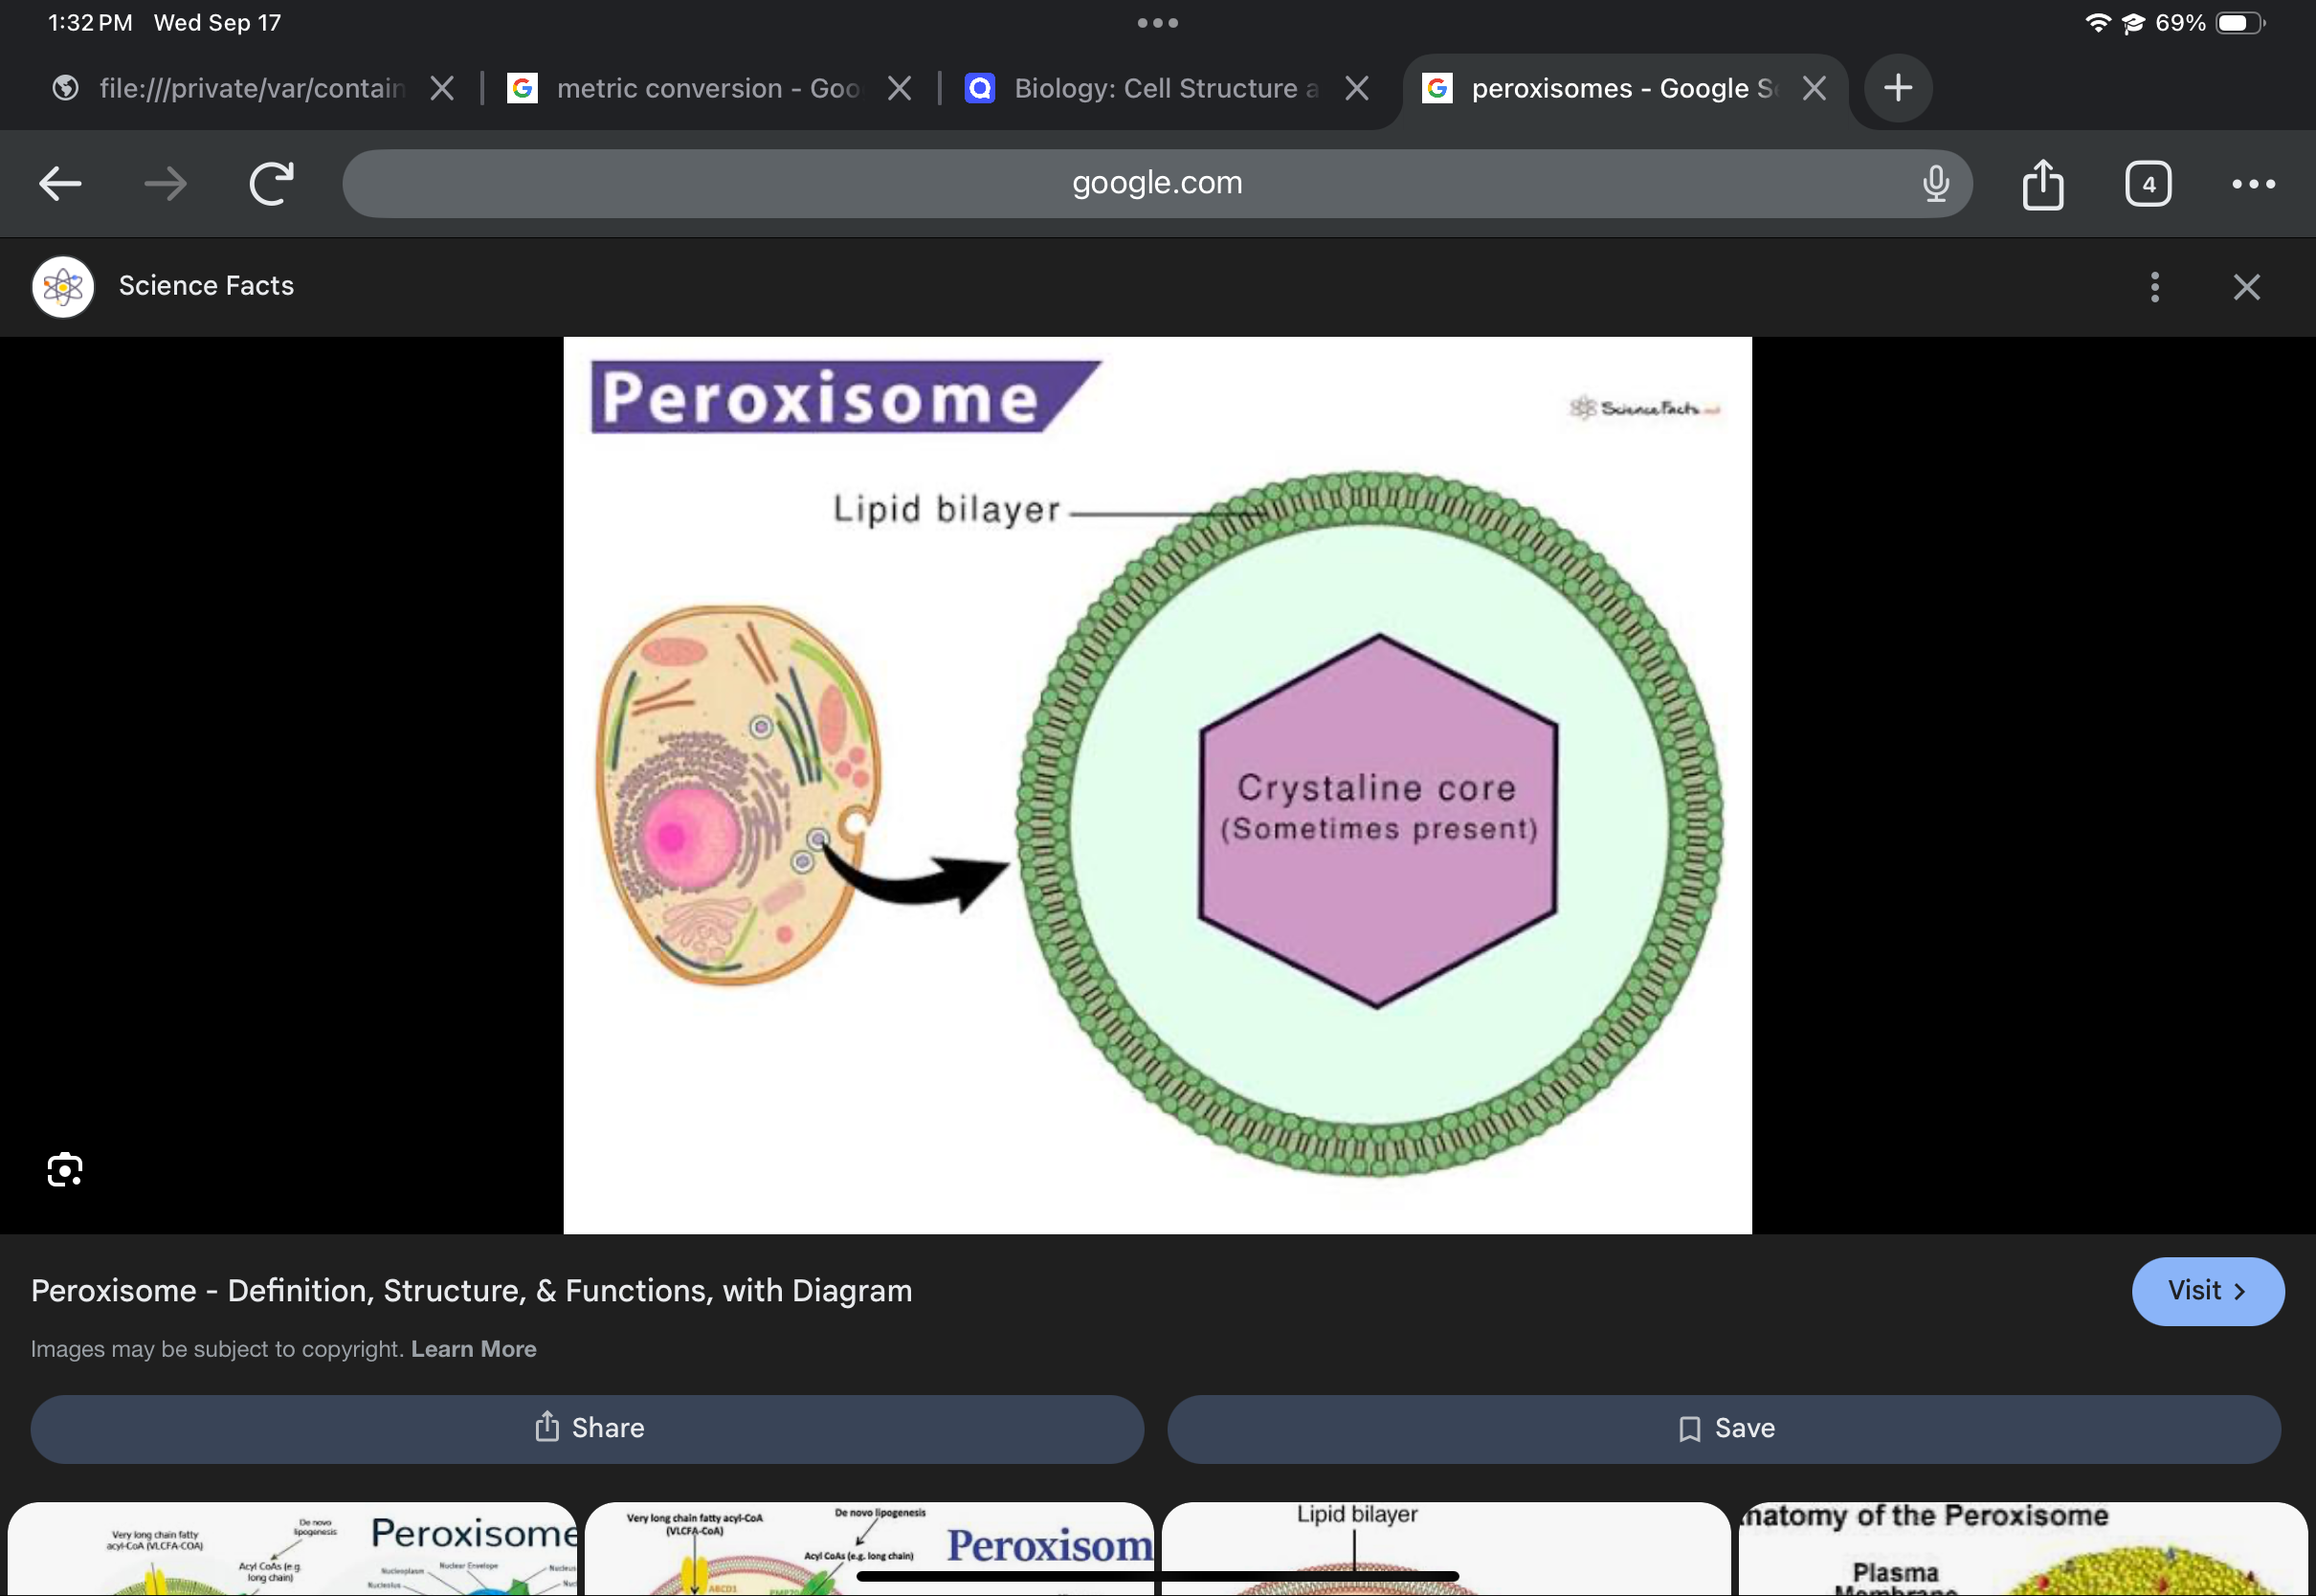Image resolution: width=2316 pixels, height=1596 pixels.
Task: Add a new tab with plus button
Action: pos(1897,88)
